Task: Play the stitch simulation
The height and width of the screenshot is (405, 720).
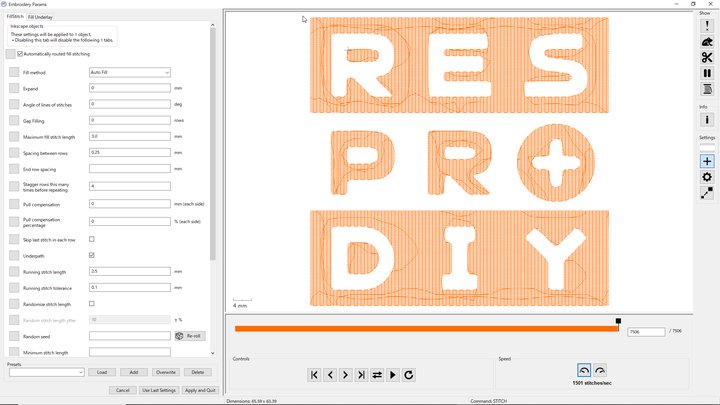Action: tap(393, 375)
